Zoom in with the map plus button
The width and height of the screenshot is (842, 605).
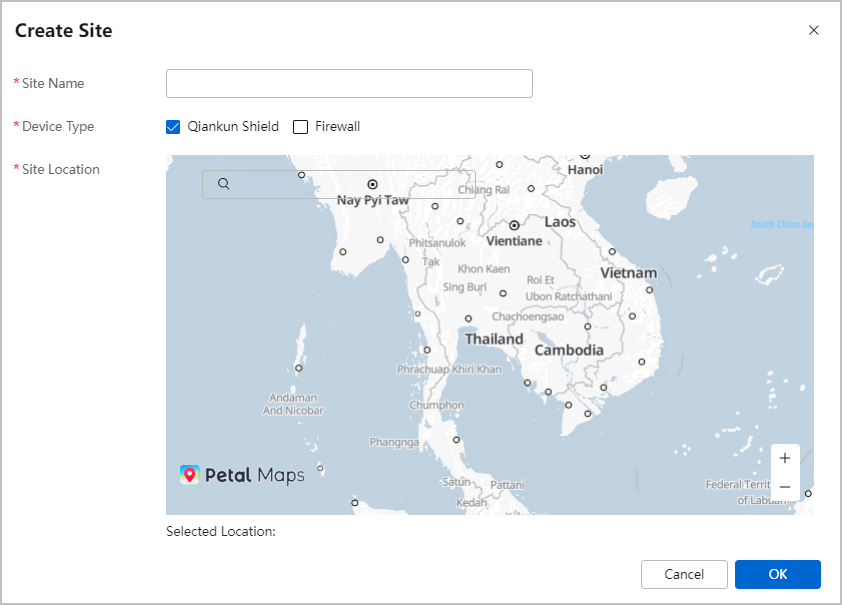pos(785,458)
